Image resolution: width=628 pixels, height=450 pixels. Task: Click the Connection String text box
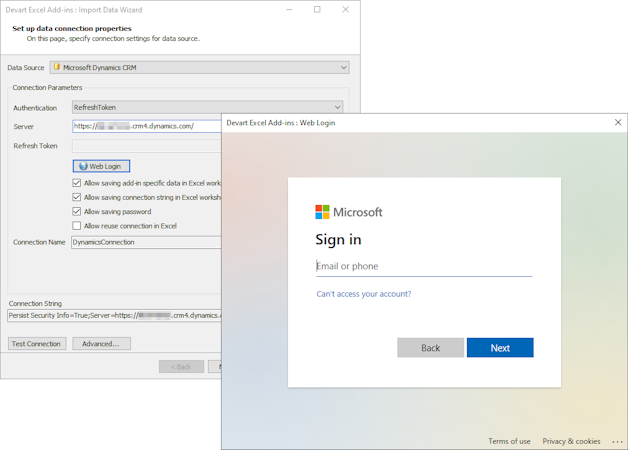pos(114,315)
